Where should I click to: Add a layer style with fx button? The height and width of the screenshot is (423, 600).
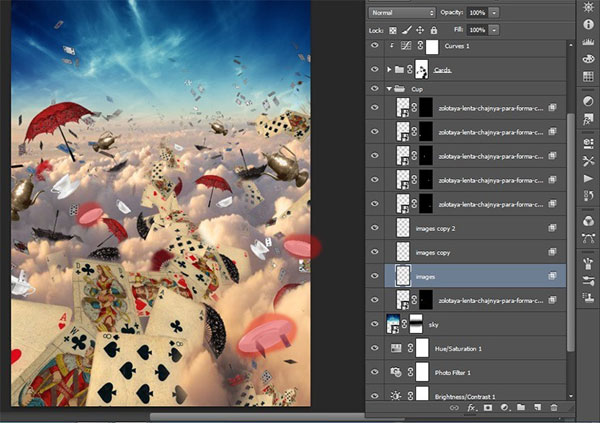471,408
